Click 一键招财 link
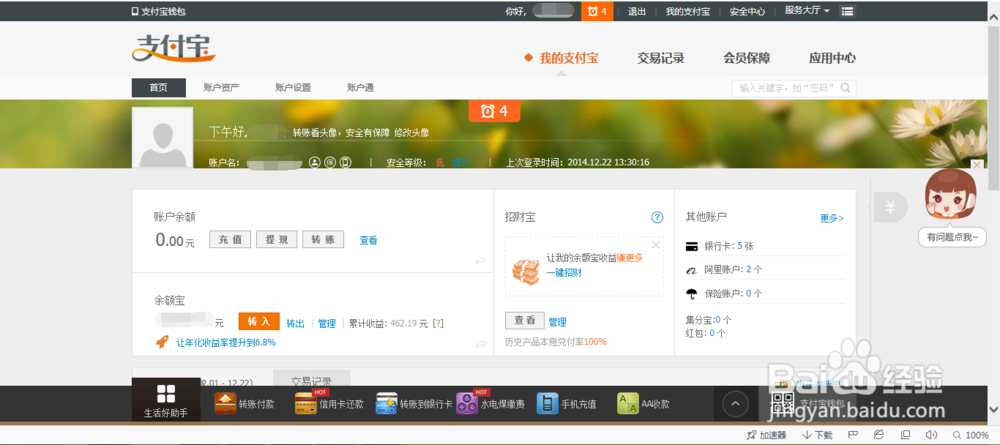 pyautogui.click(x=564, y=273)
